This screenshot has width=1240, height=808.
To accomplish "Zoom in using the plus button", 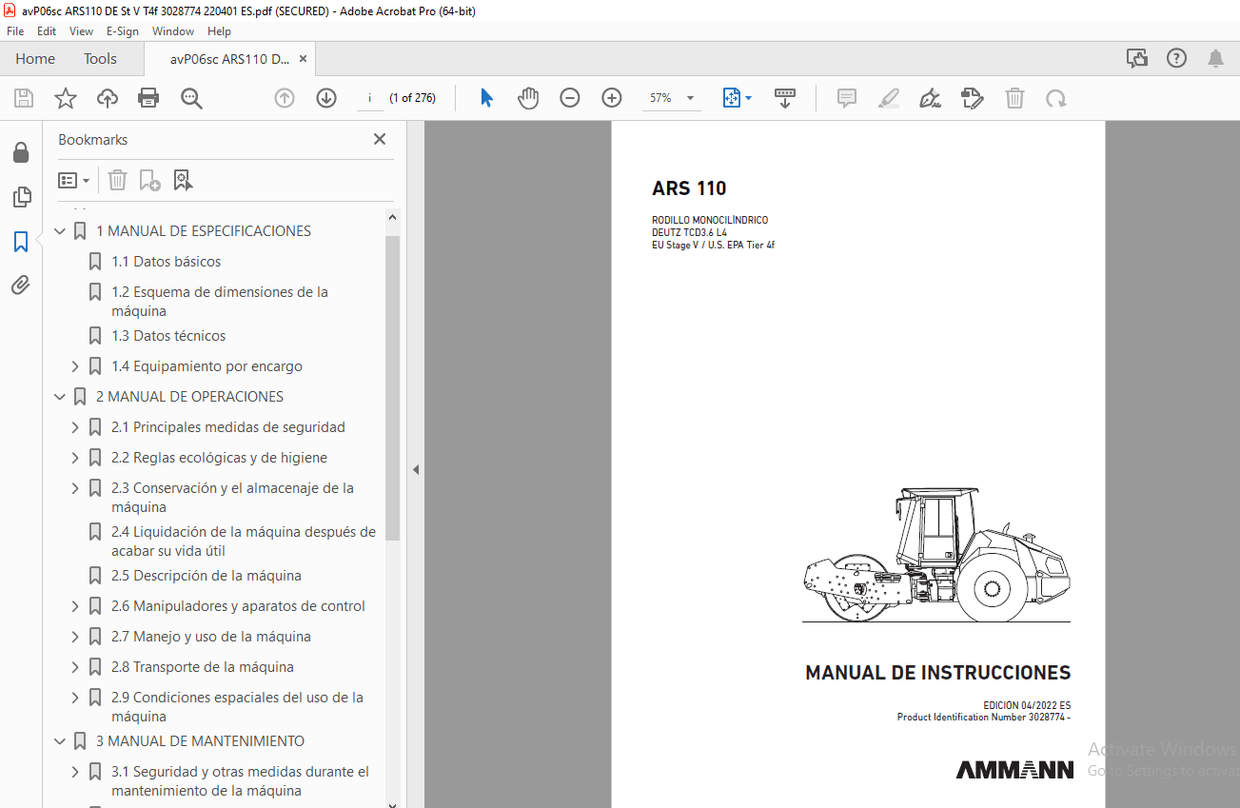I will point(611,98).
